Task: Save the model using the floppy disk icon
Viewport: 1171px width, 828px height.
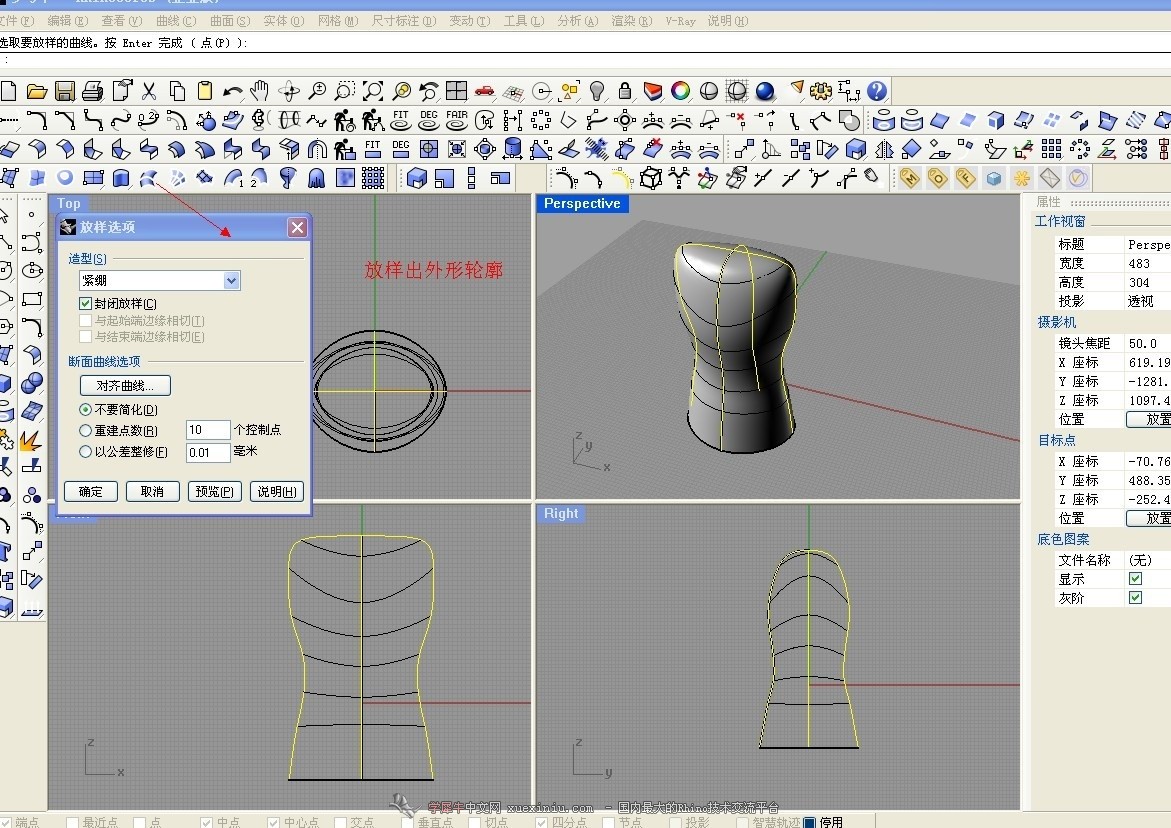Action: pos(65,91)
